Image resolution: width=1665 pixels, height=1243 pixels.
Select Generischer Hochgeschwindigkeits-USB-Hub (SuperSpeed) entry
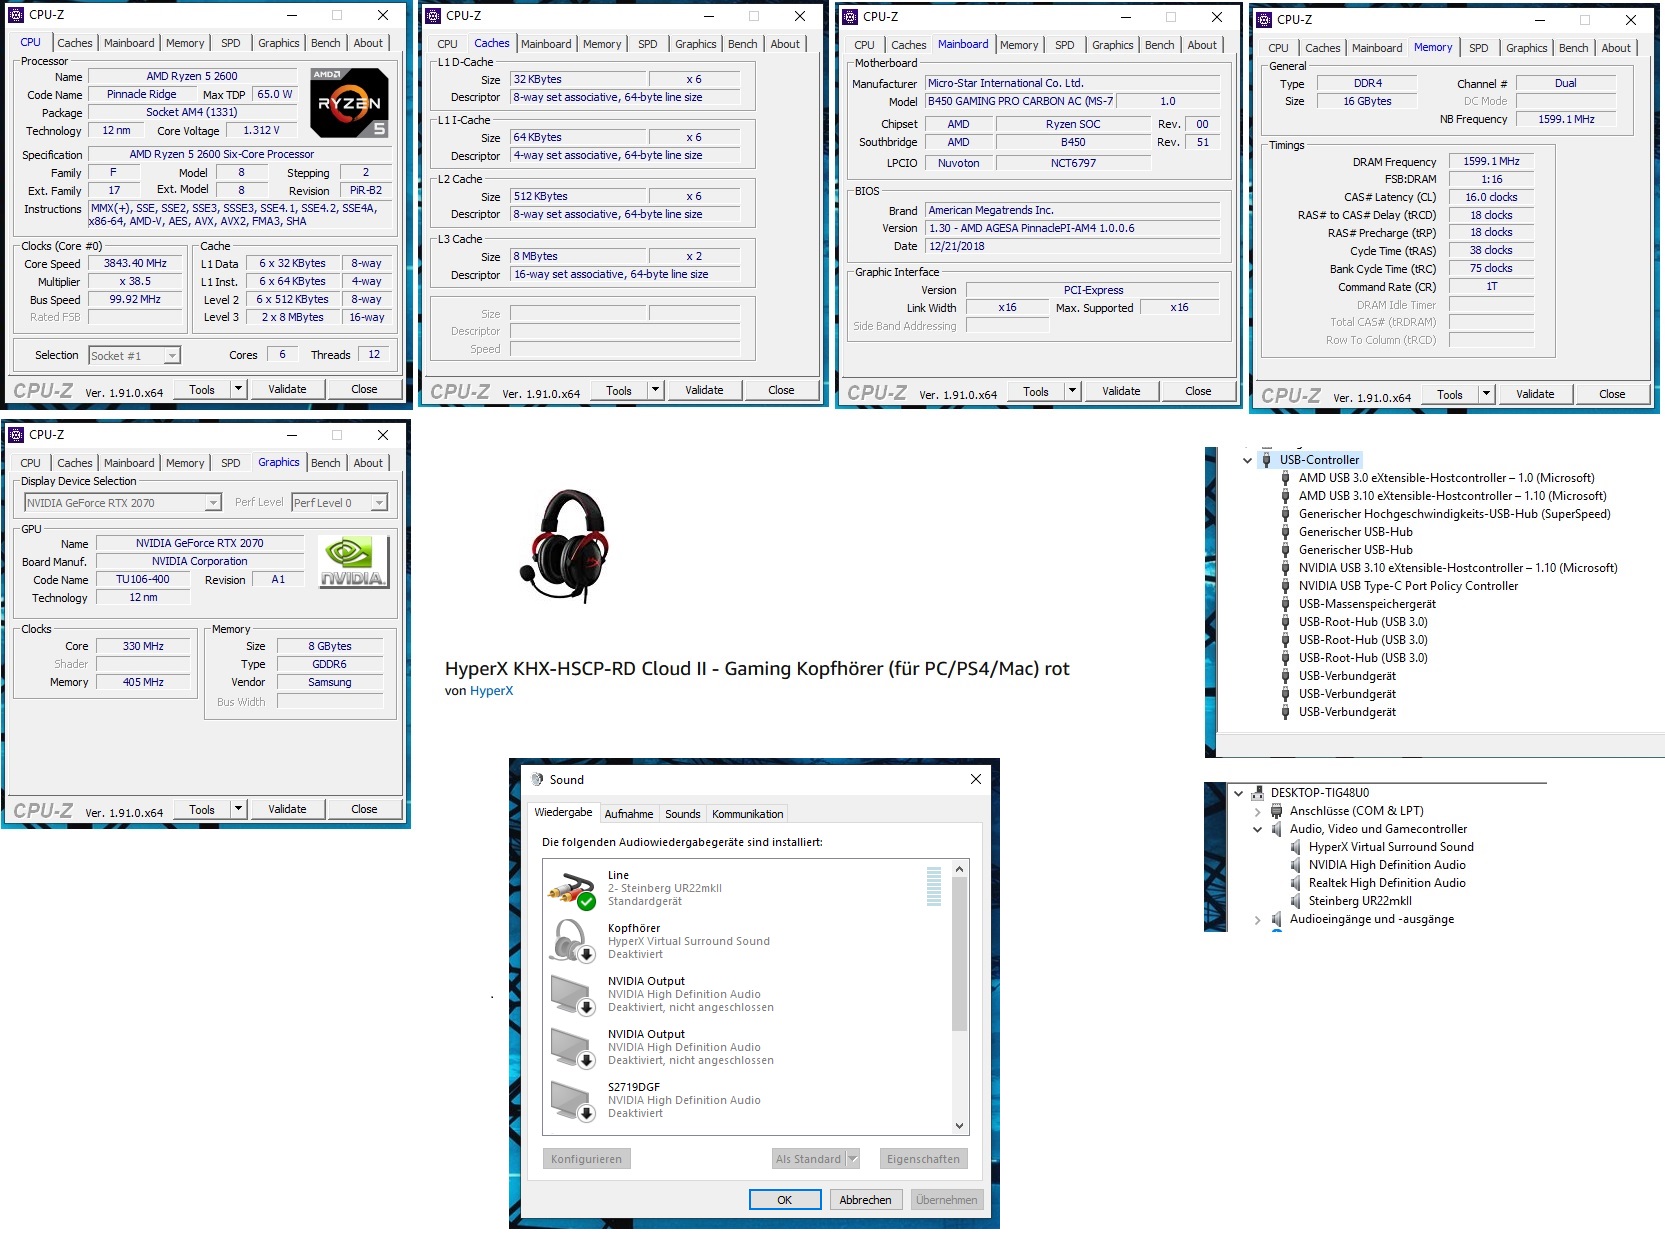pos(1454,514)
